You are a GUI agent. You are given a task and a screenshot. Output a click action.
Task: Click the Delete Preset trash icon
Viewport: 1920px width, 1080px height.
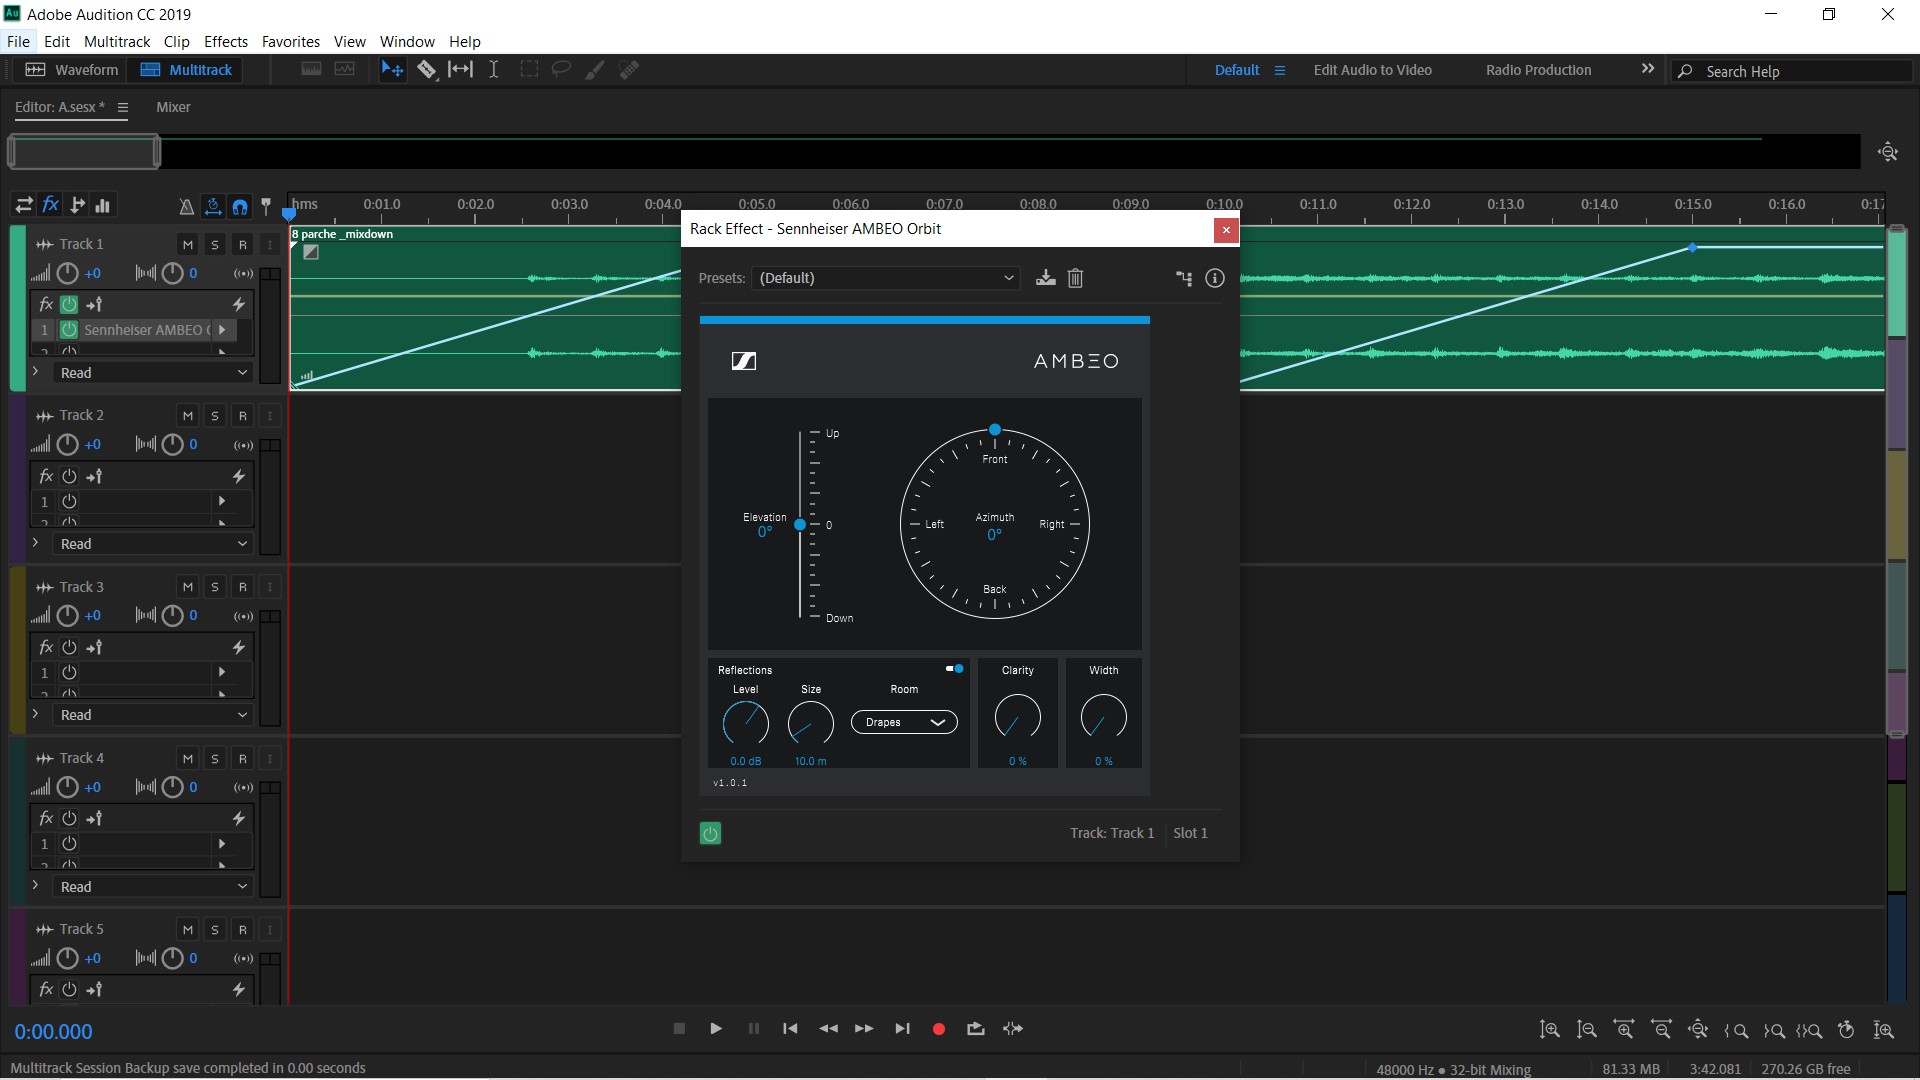click(x=1075, y=278)
